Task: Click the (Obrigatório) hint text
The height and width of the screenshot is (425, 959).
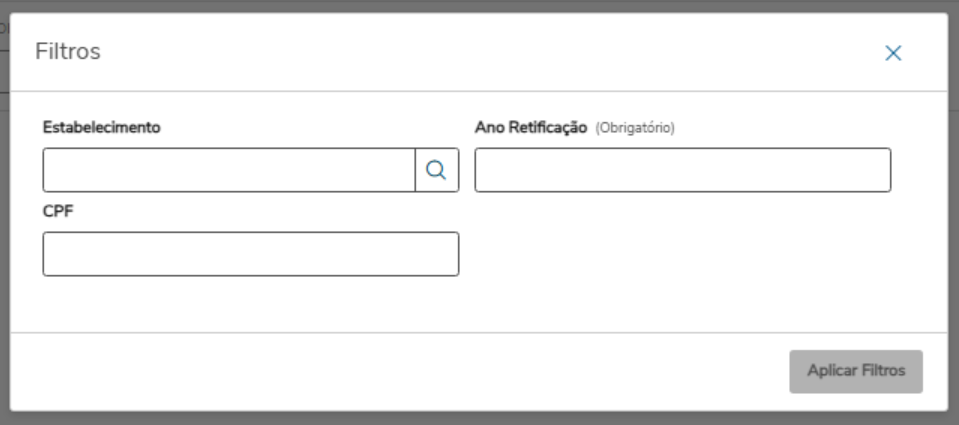Action: point(635,128)
